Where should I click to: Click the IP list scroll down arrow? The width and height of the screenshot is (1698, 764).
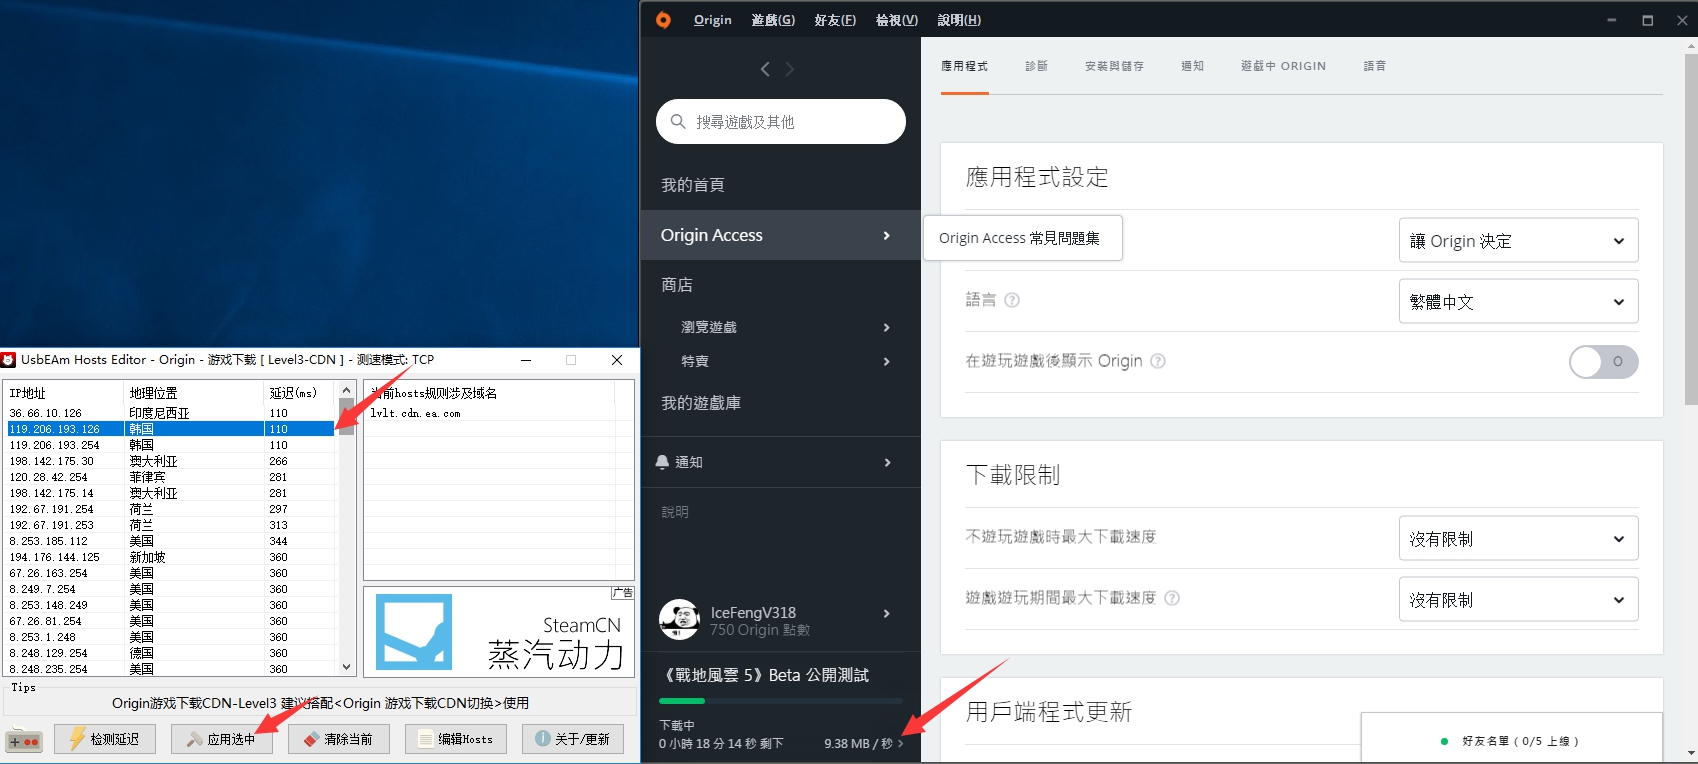347,667
